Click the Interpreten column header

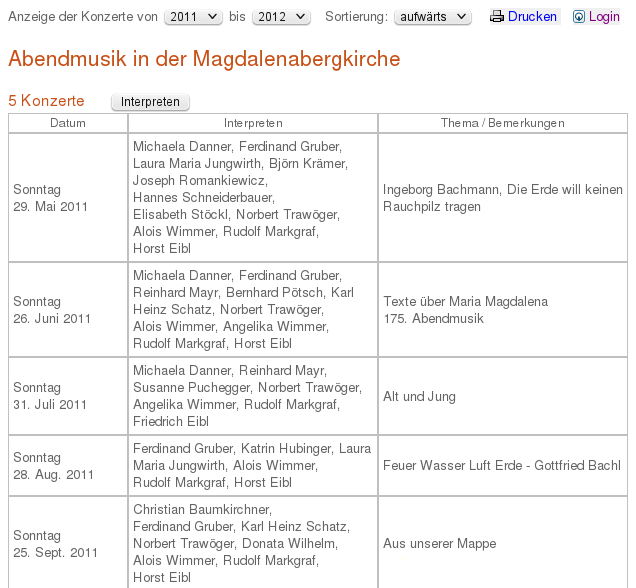[x=253, y=123]
